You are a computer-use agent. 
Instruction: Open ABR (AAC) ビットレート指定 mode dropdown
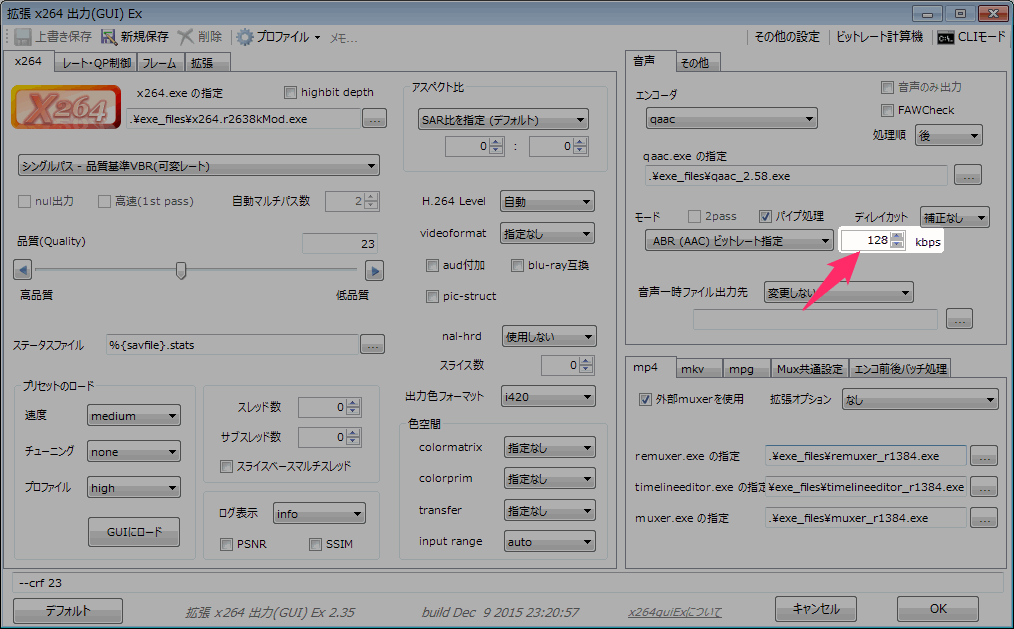(739, 240)
